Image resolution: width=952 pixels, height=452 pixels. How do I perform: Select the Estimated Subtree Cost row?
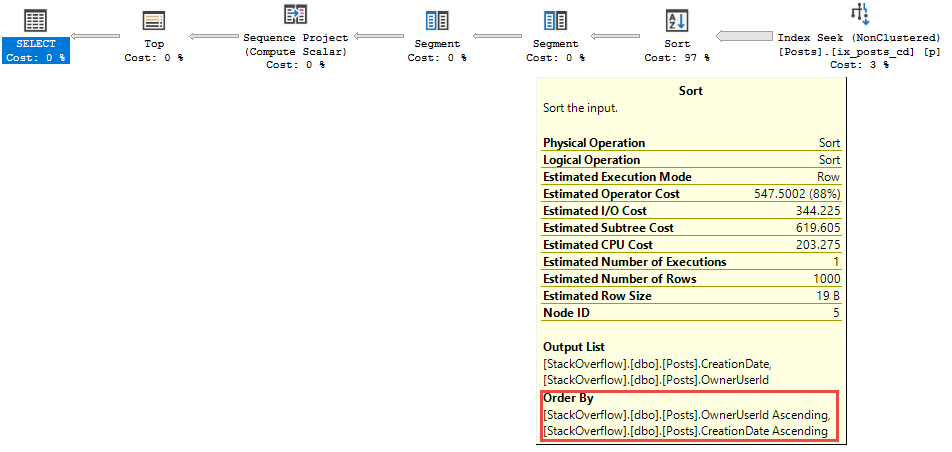[x=691, y=228]
